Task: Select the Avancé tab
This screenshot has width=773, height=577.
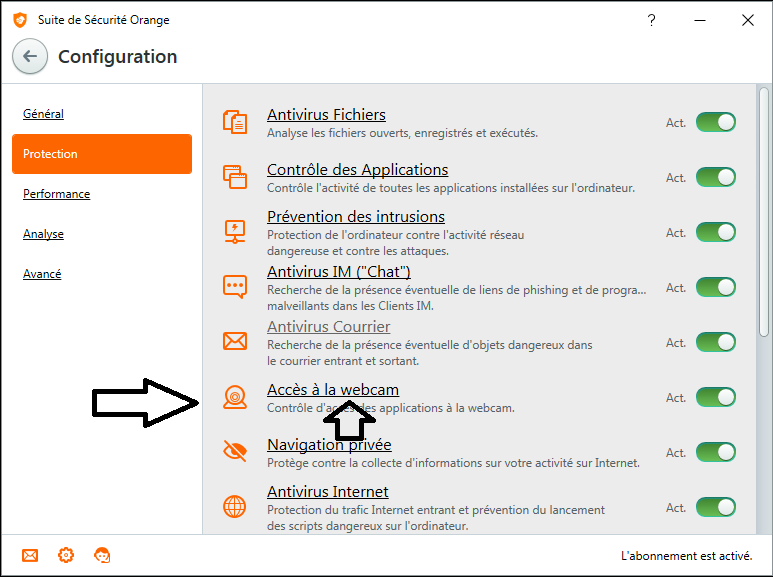Action: [42, 274]
